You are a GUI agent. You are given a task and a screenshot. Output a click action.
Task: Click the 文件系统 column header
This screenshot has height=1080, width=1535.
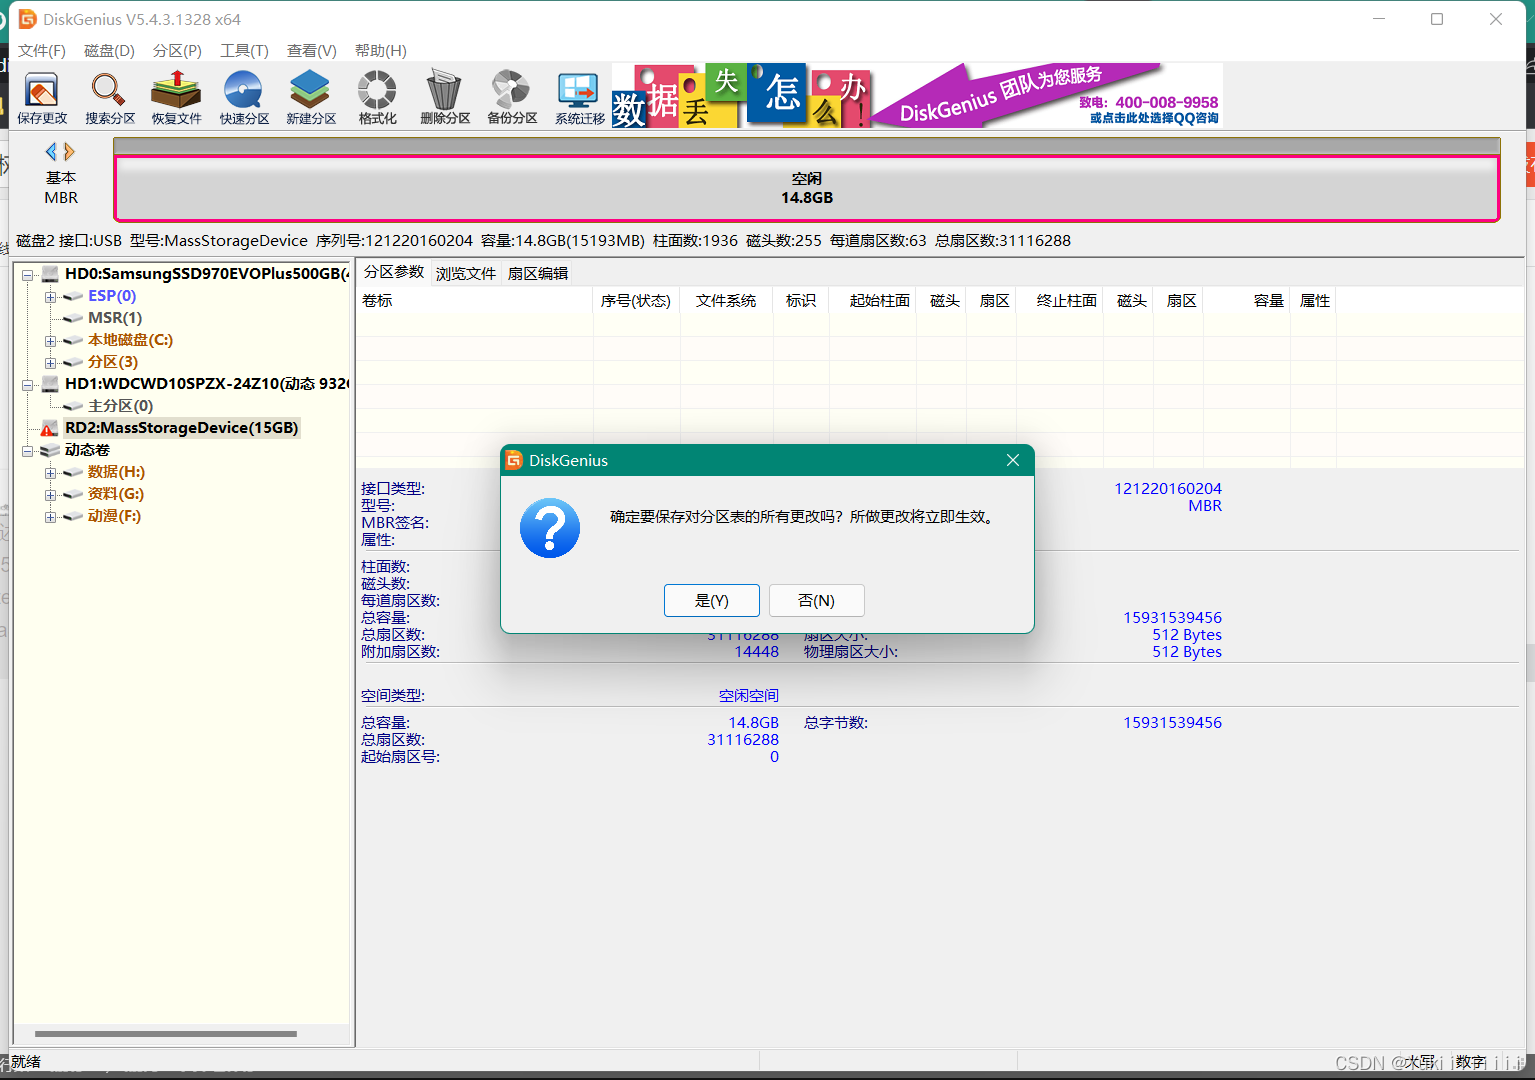pyautogui.click(x=726, y=300)
